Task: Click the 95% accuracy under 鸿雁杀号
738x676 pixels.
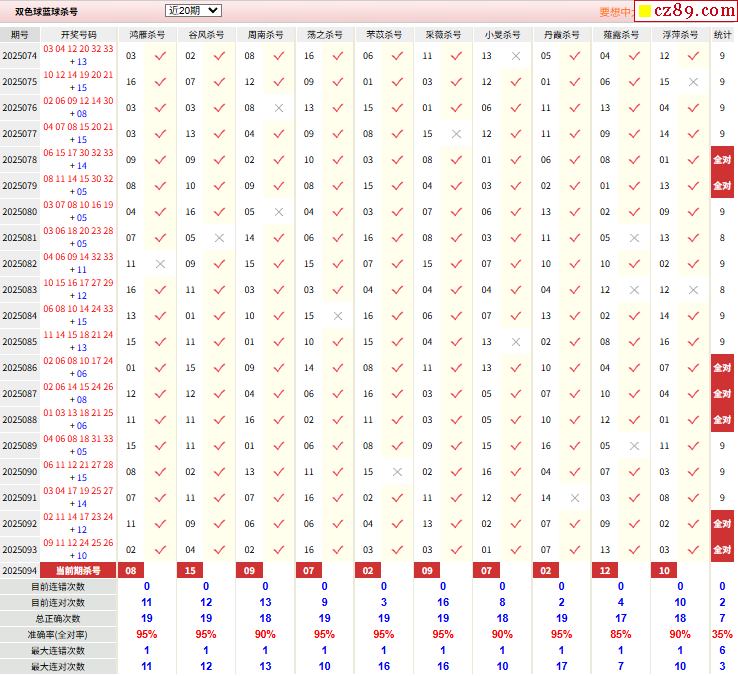Action: click(147, 635)
